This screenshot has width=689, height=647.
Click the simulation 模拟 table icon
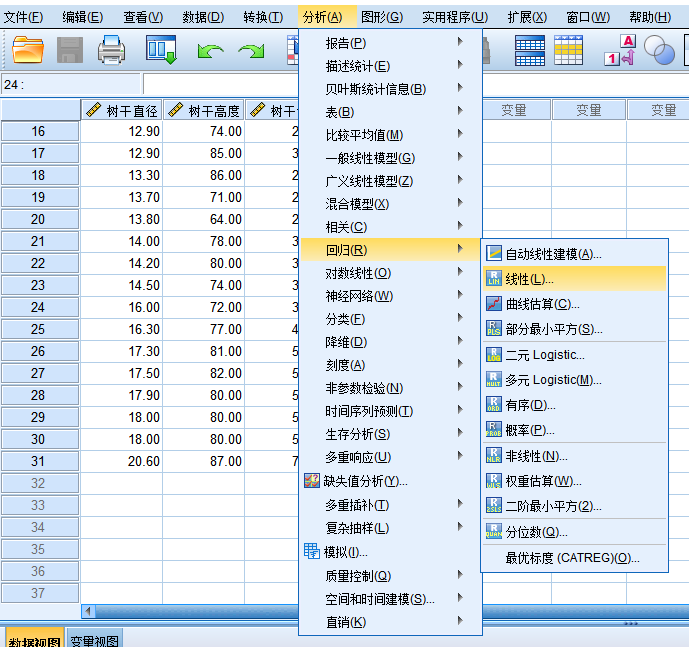tap(312, 551)
